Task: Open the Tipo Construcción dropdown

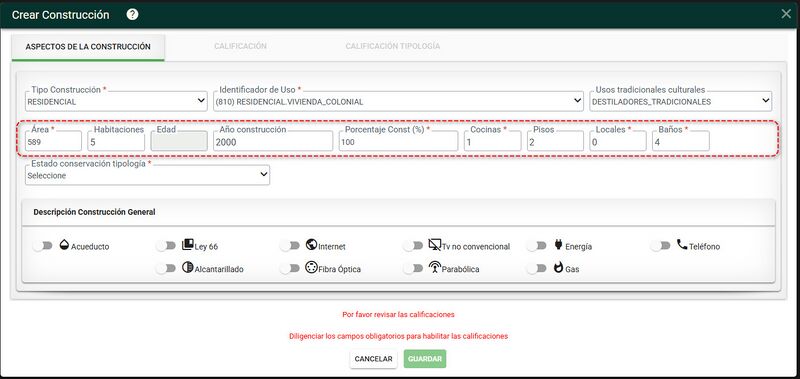Action: (x=116, y=102)
